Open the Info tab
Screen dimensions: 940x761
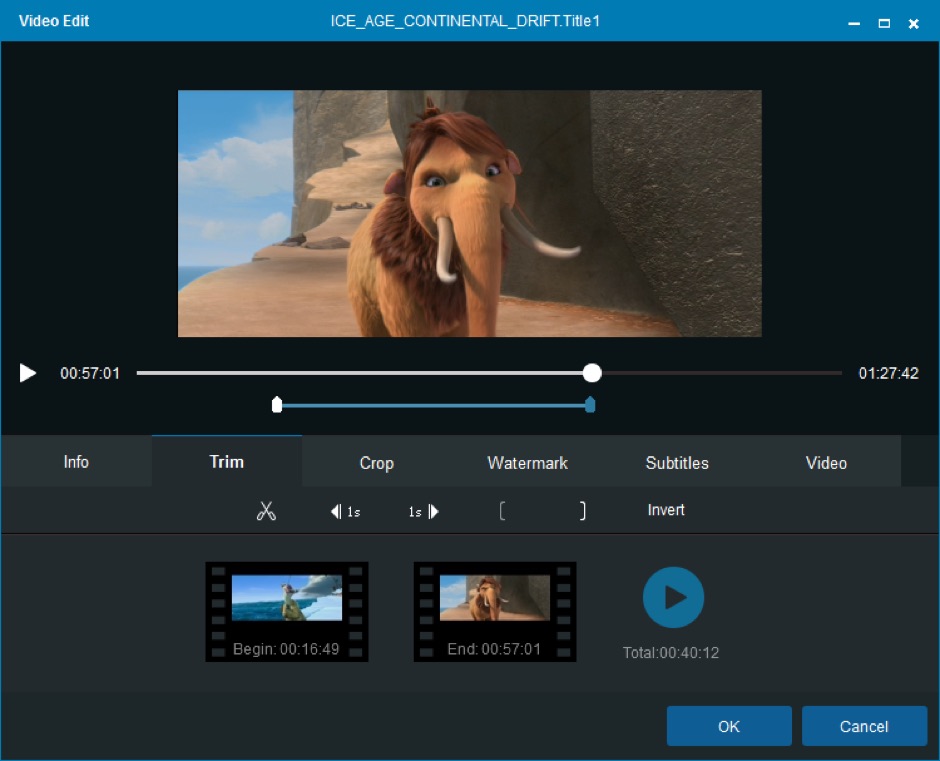(76, 462)
